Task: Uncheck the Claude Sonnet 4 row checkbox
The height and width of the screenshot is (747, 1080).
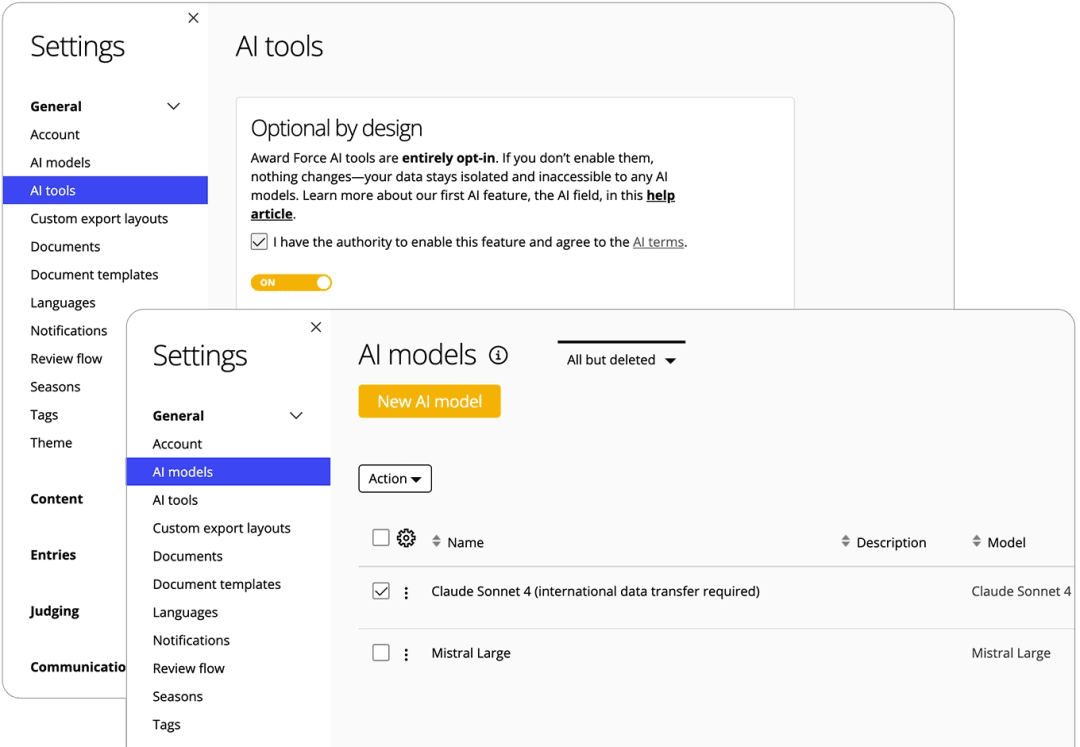Action: (381, 591)
